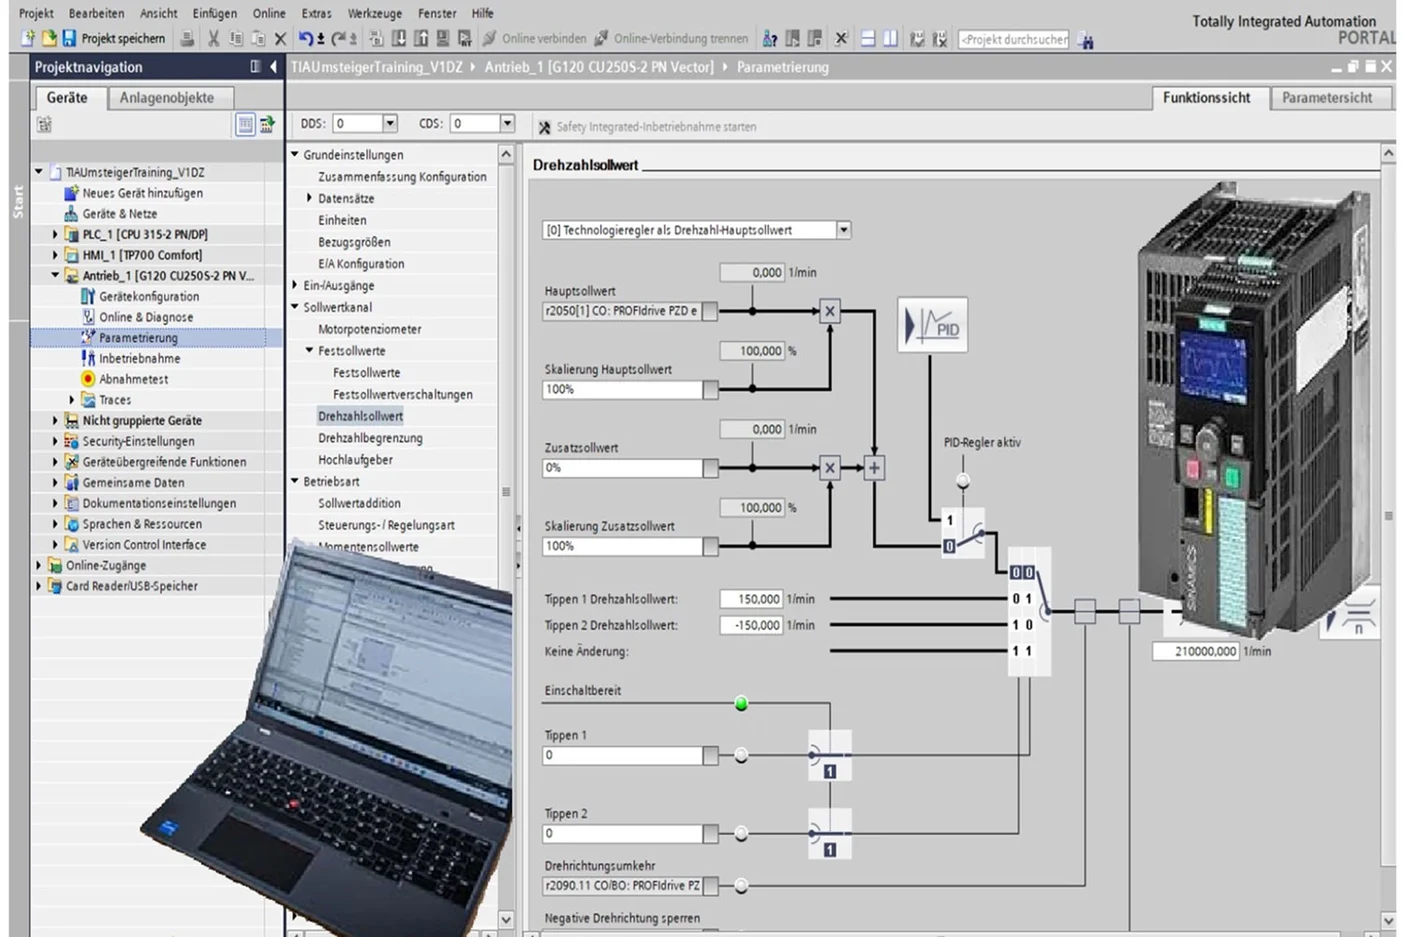Click the undo arrow icon
Screen dimensions: 1405x937
point(306,38)
